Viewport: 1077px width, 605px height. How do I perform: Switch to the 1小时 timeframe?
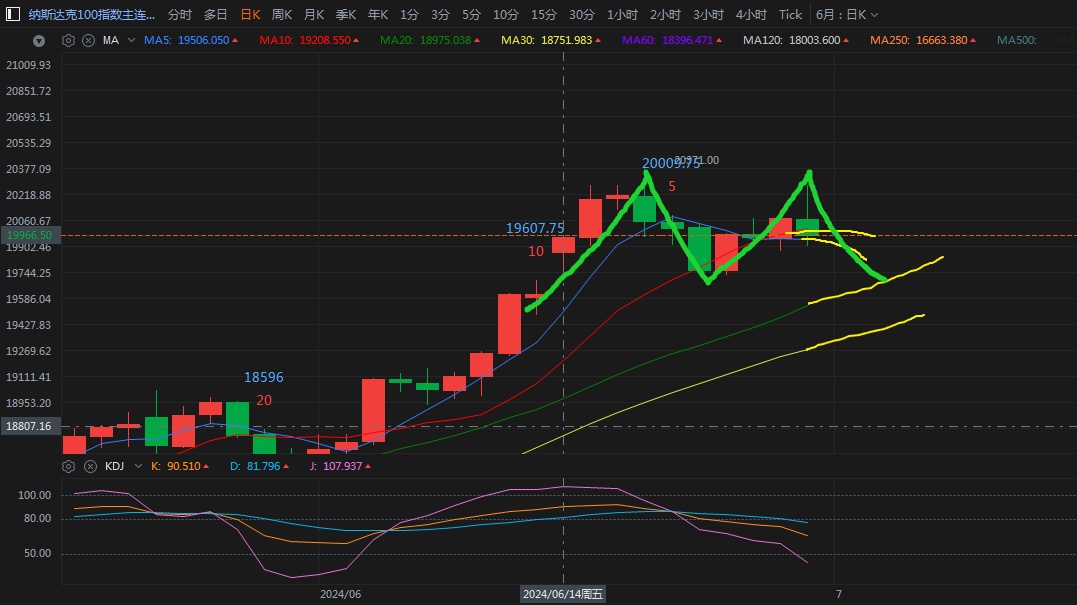click(623, 15)
